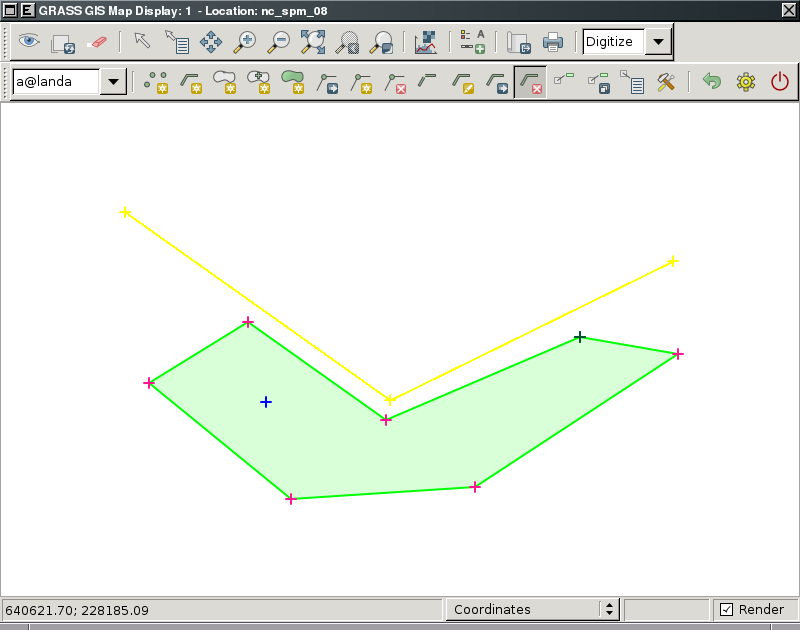Click the green Undo arrow

712,81
